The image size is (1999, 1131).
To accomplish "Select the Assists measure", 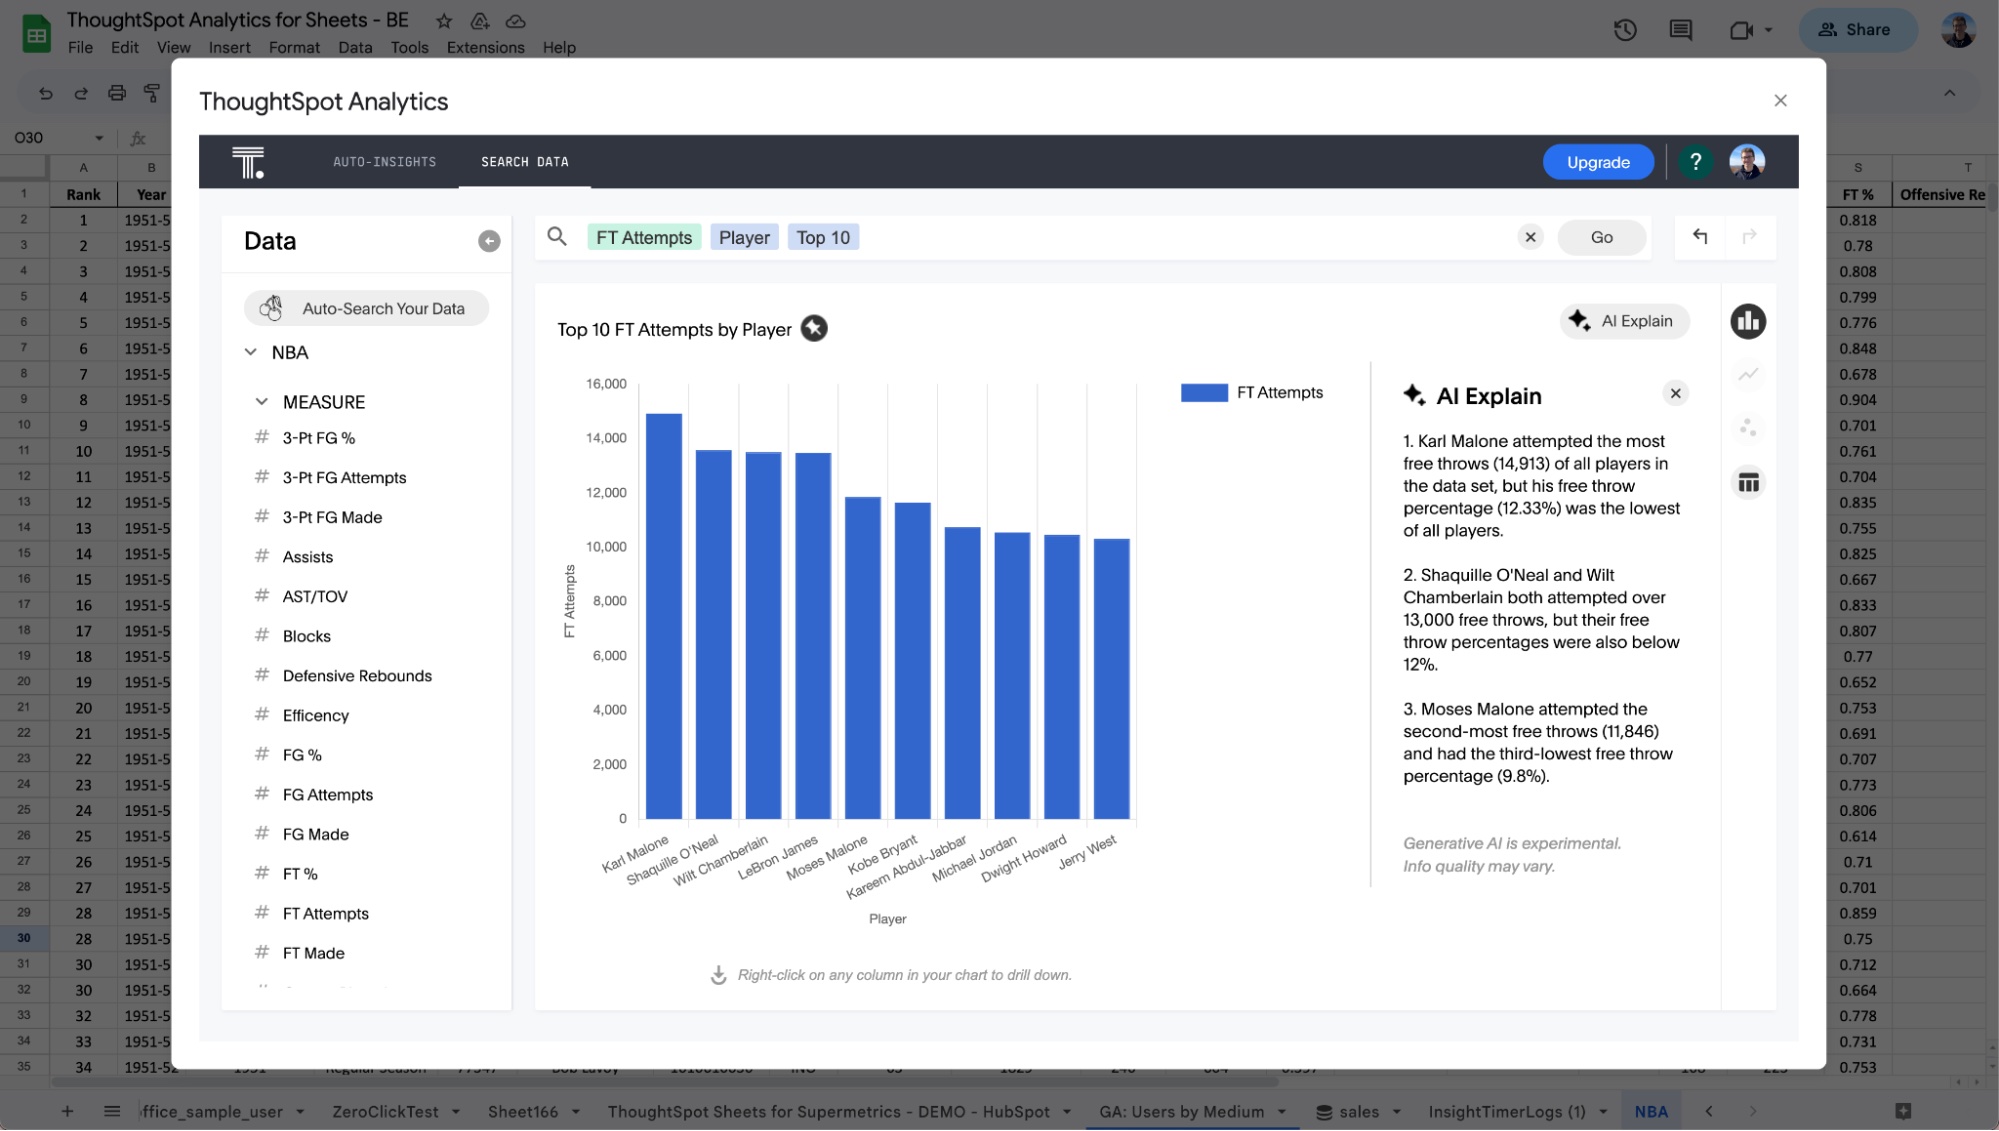I will pyautogui.click(x=308, y=557).
